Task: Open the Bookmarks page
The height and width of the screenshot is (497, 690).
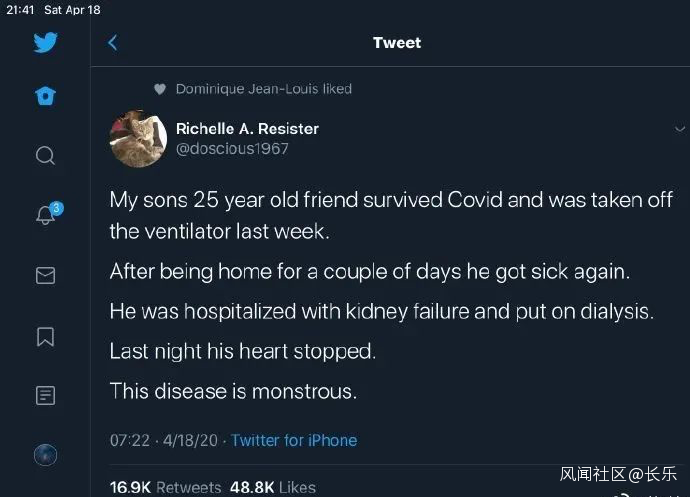Action: click(x=45, y=336)
